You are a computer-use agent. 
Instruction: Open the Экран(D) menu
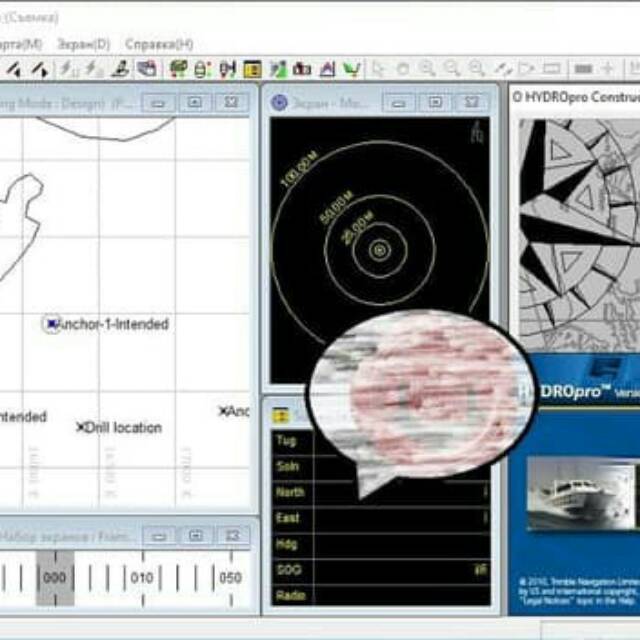tap(83, 44)
